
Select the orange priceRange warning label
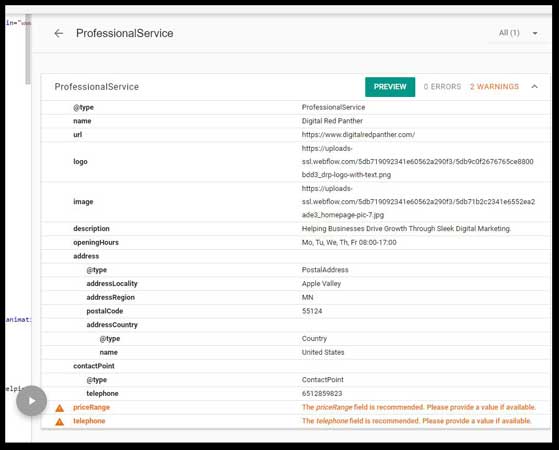coord(91,407)
